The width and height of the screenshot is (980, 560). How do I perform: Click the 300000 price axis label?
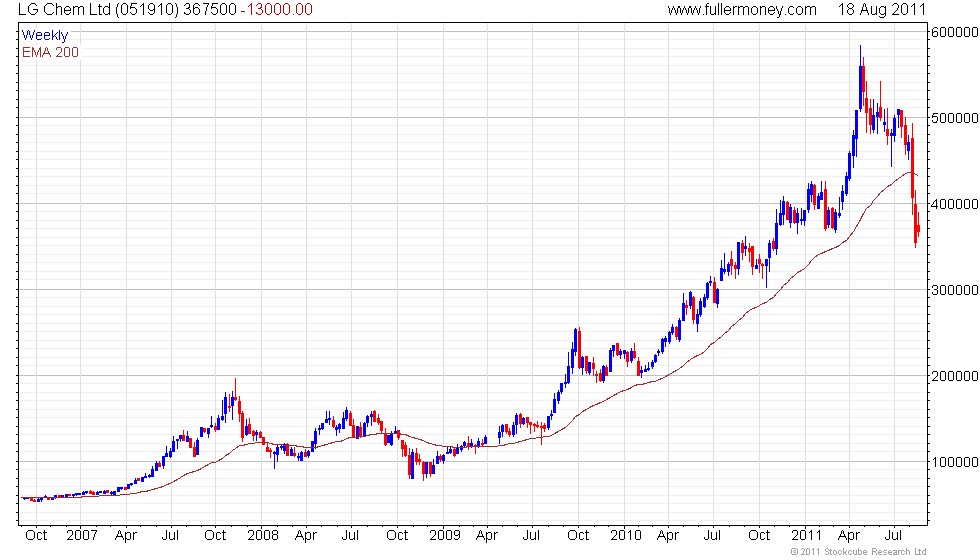point(954,290)
